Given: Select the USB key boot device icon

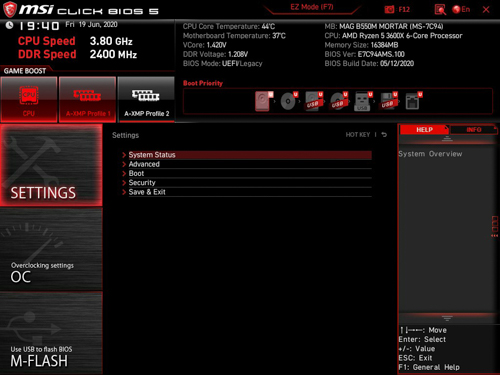Looking at the screenshot, I should [x=362, y=101].
